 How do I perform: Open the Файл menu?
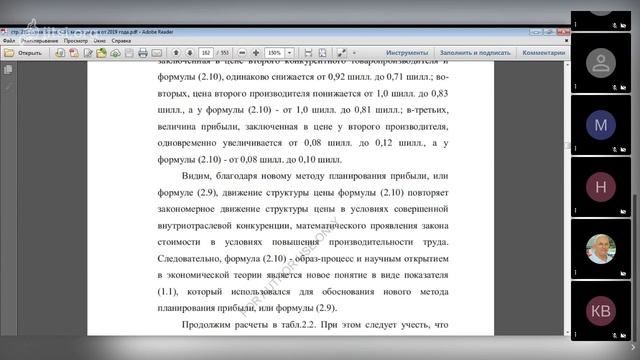pyautogui.click(x=9, y=41)
